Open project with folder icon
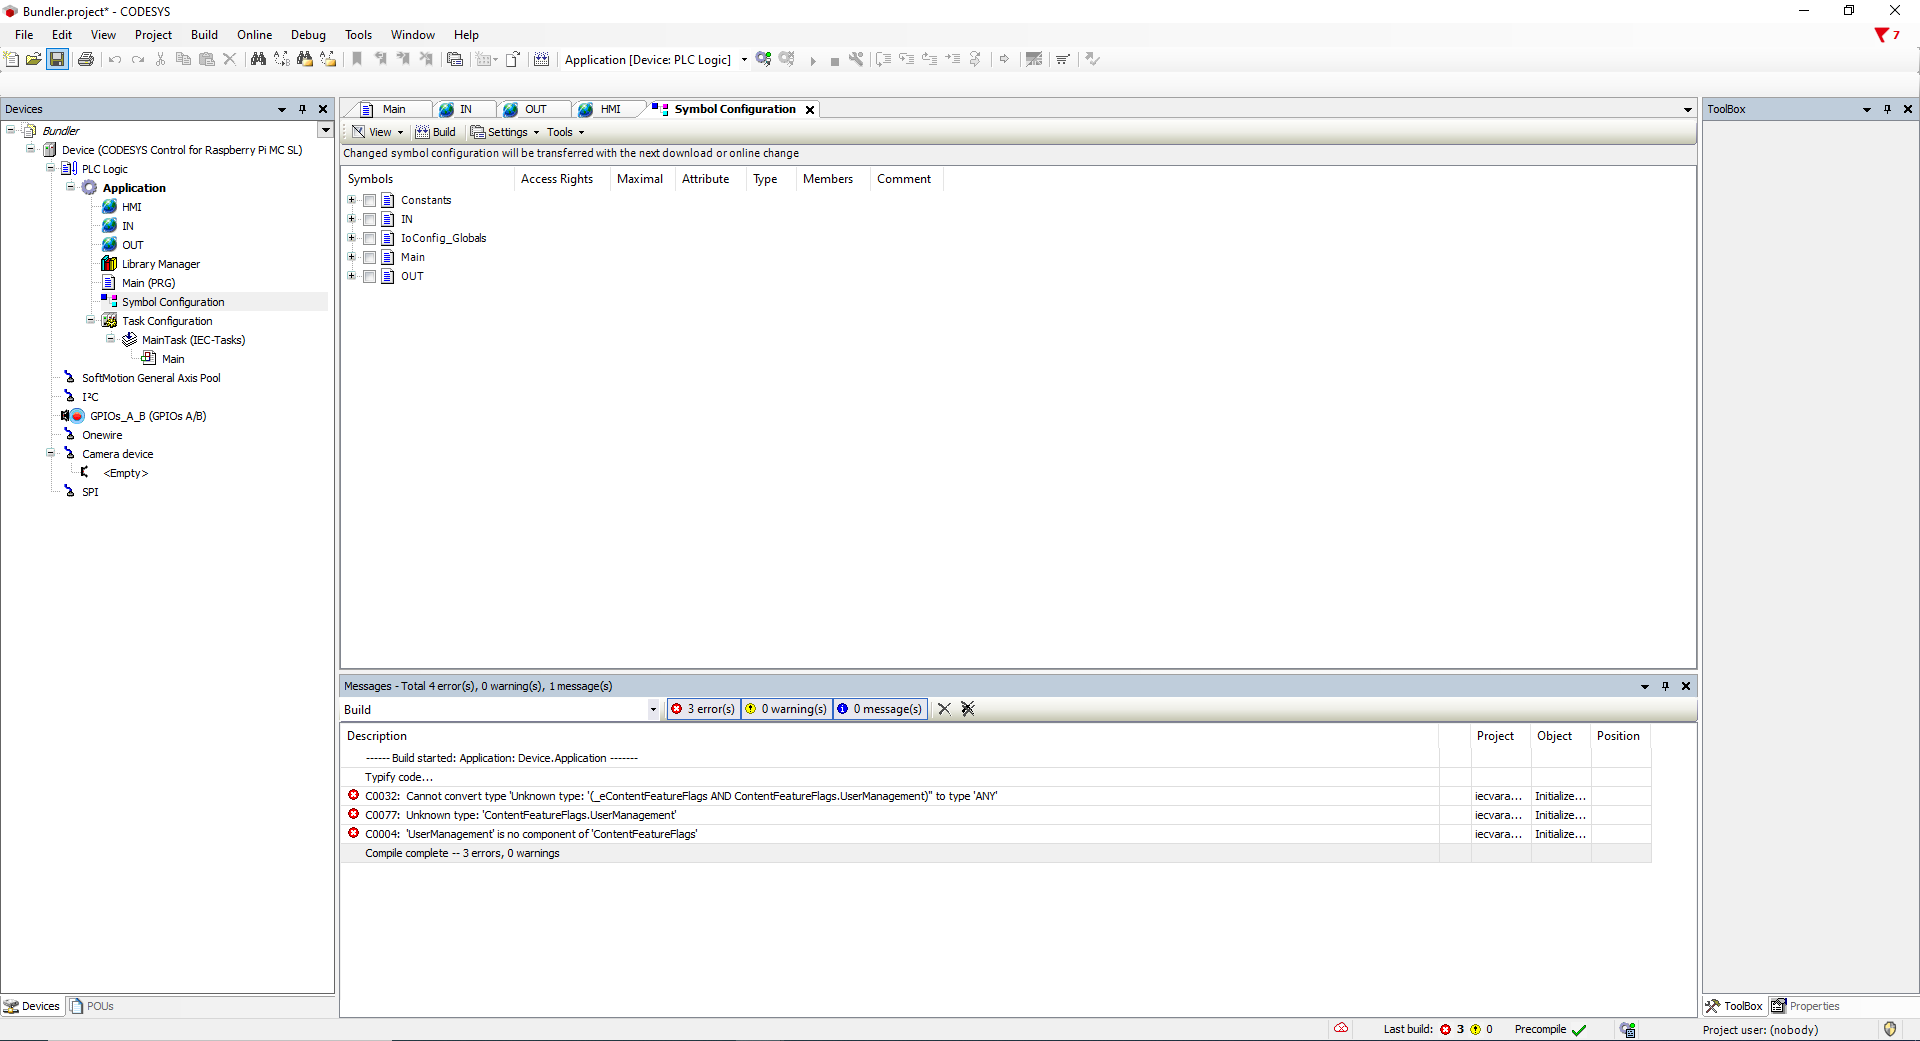 tap(34, 59)
